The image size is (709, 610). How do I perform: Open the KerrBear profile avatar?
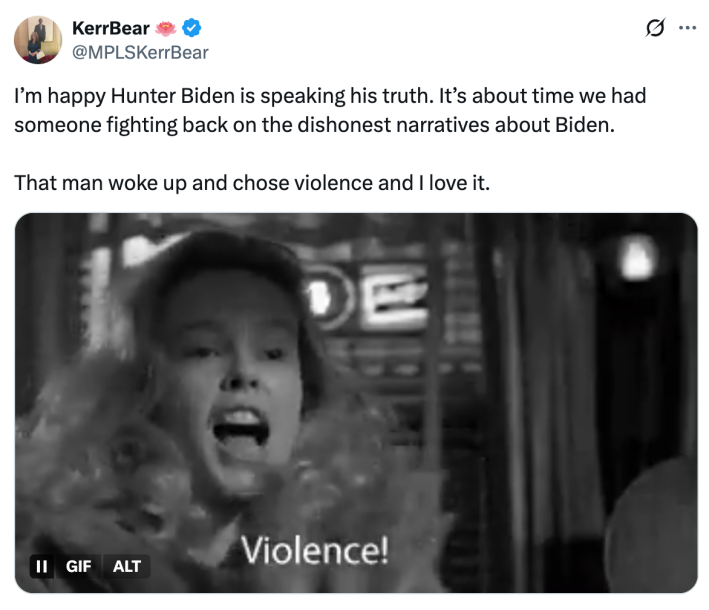[x=37, y=40]
